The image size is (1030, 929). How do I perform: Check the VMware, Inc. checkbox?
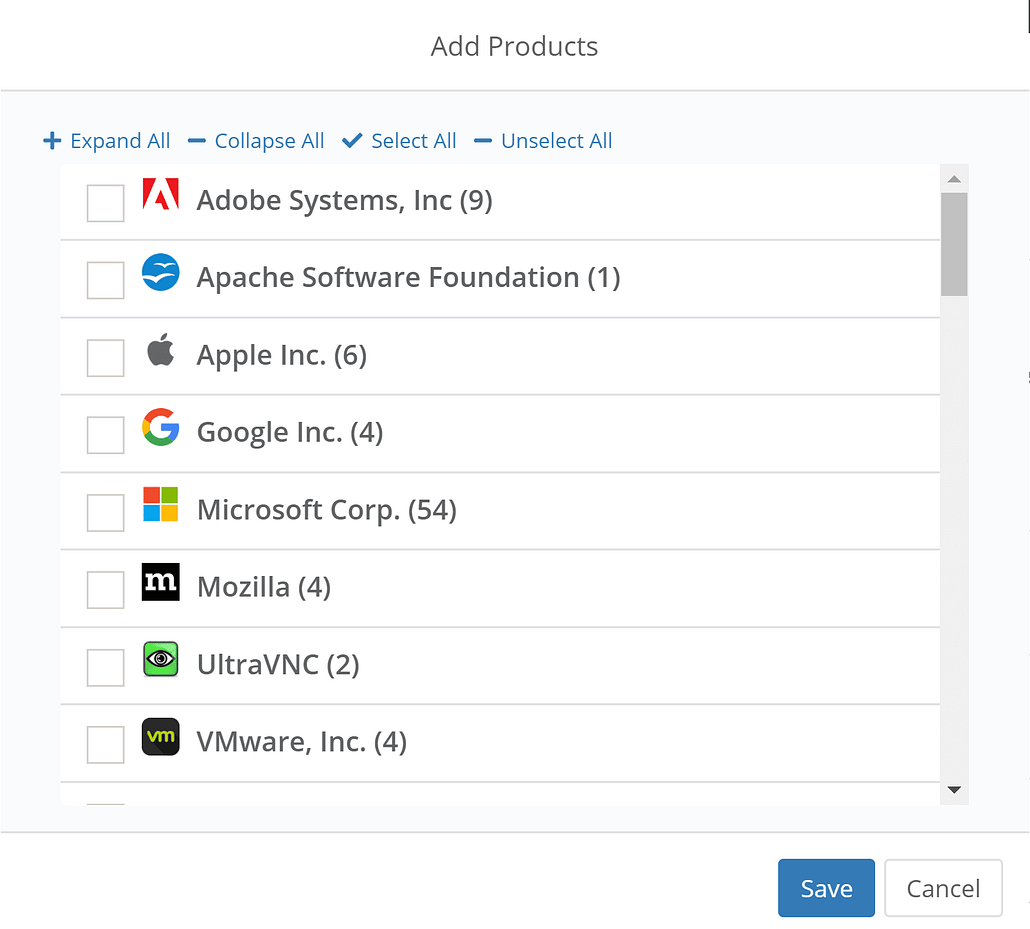click(104, 744)
